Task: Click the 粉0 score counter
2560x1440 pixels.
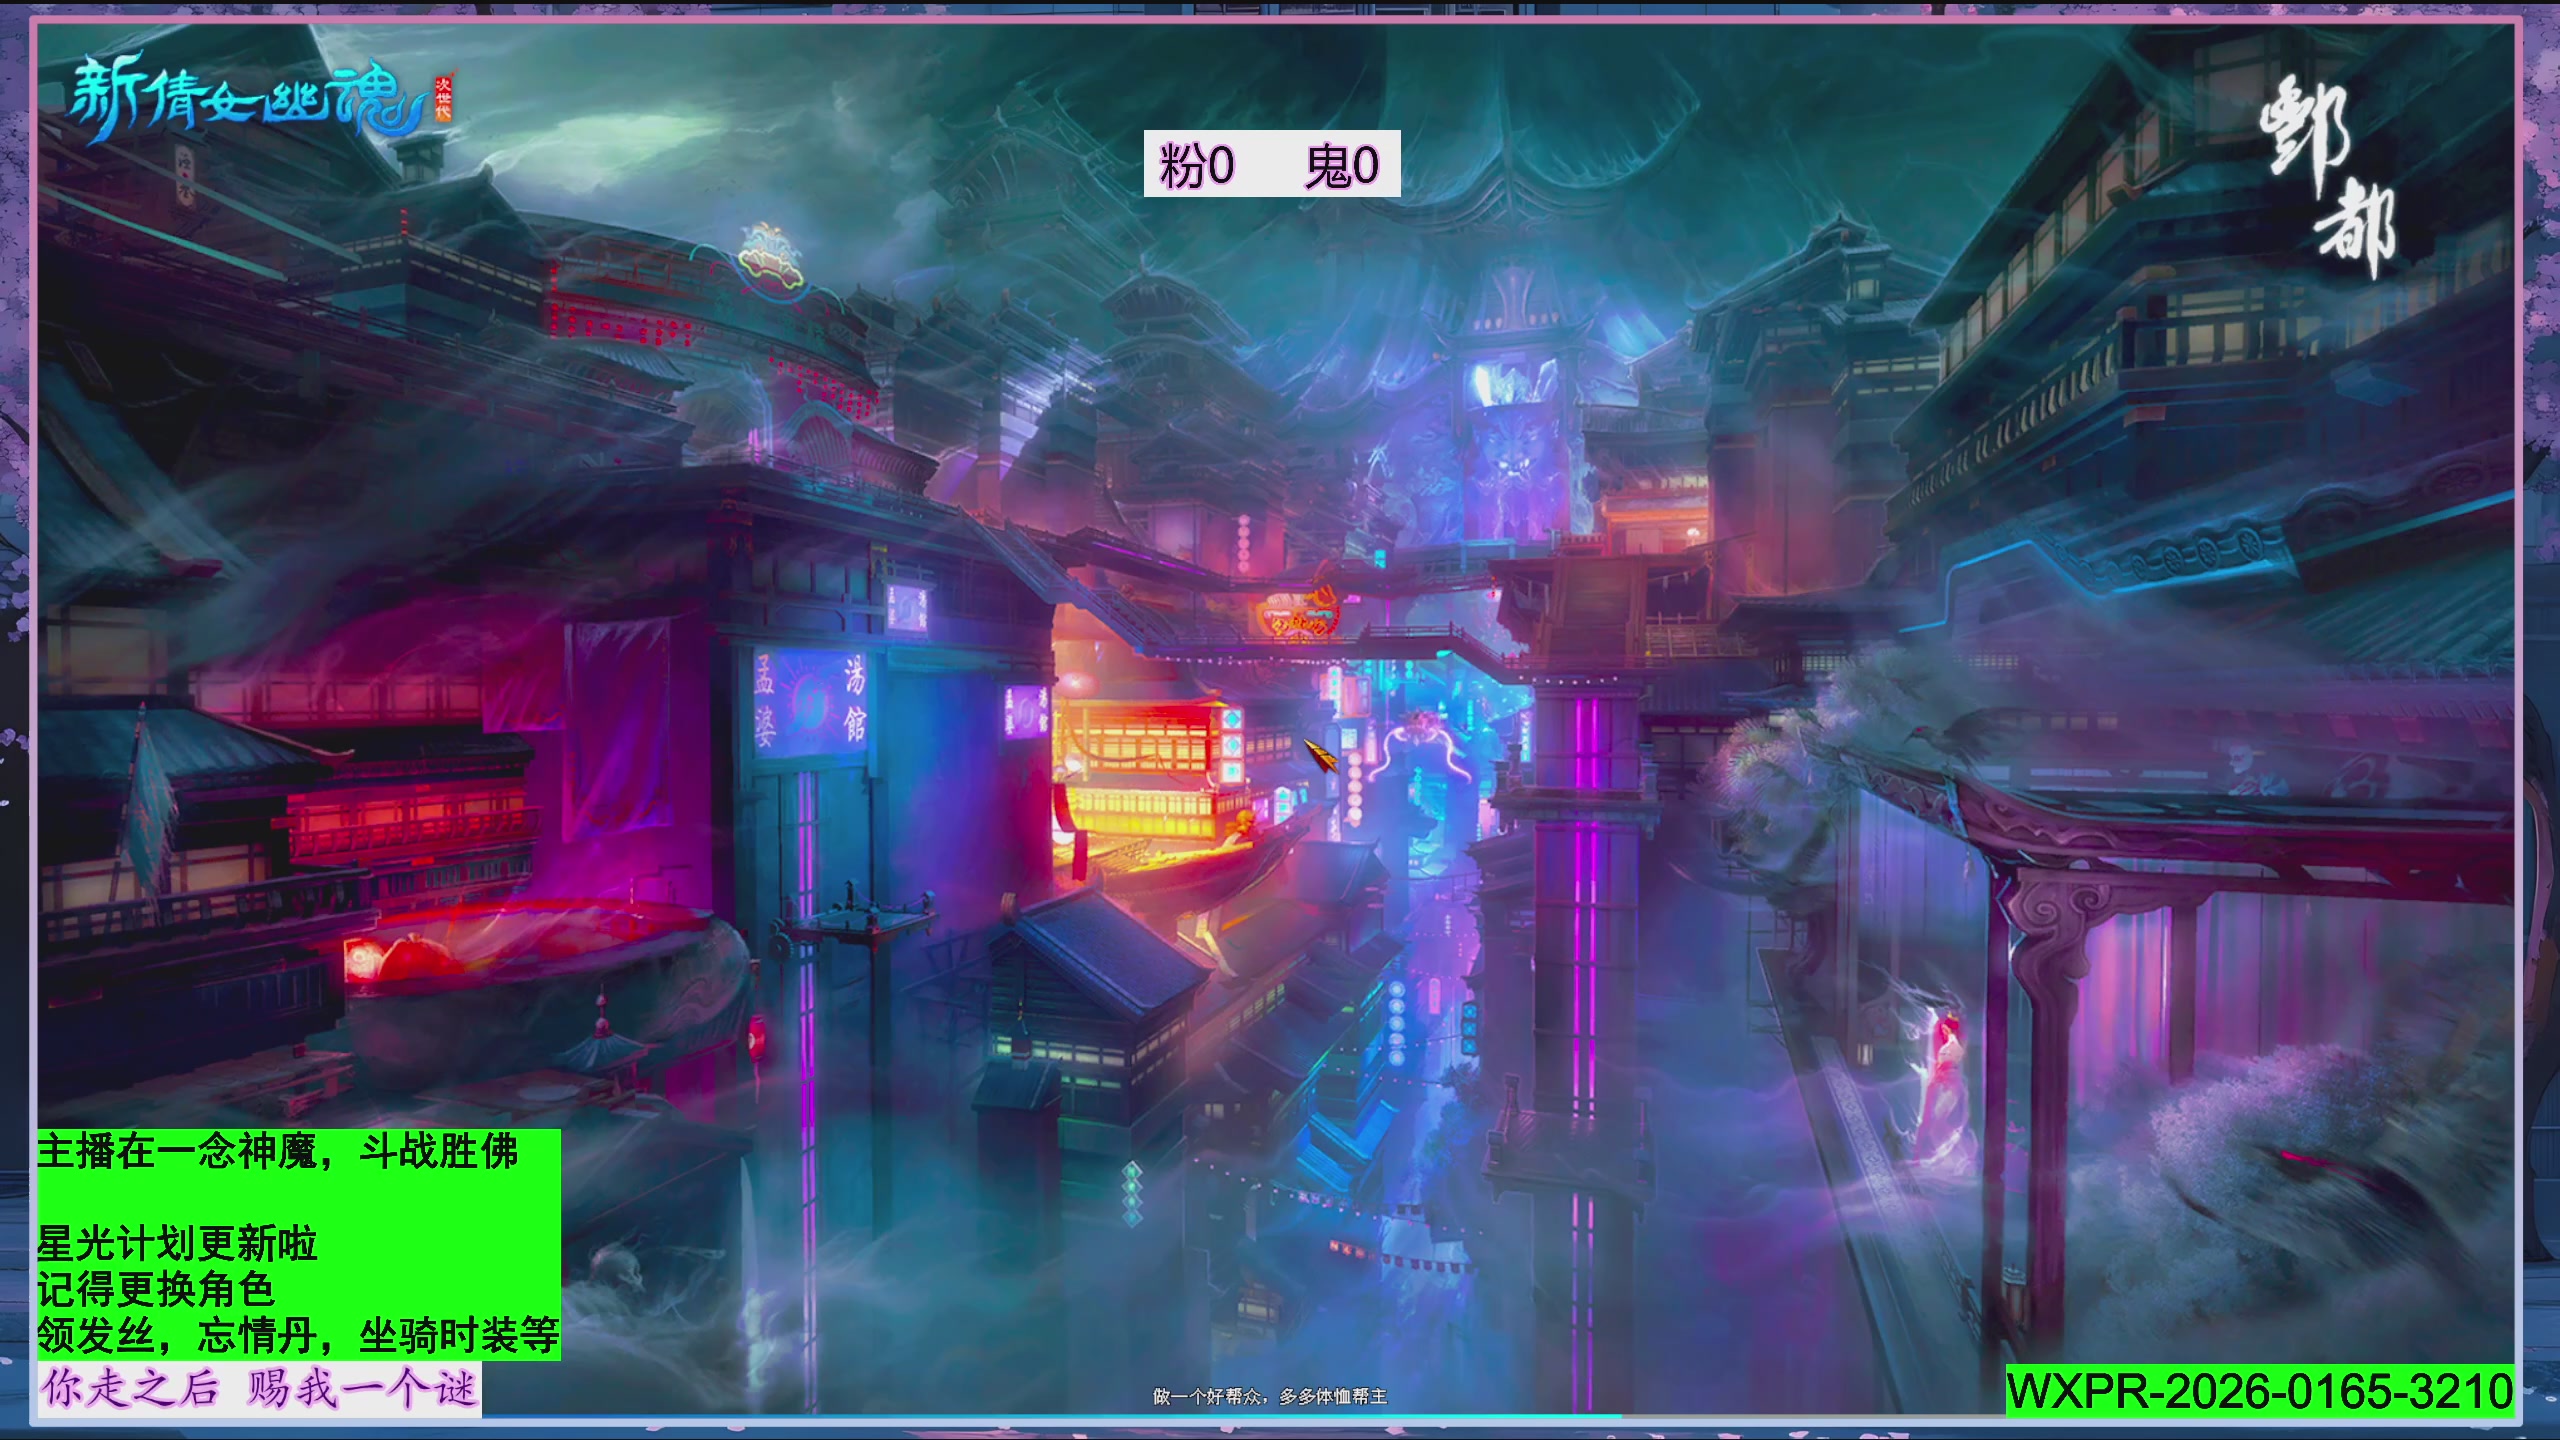Action: (1197, 165)
